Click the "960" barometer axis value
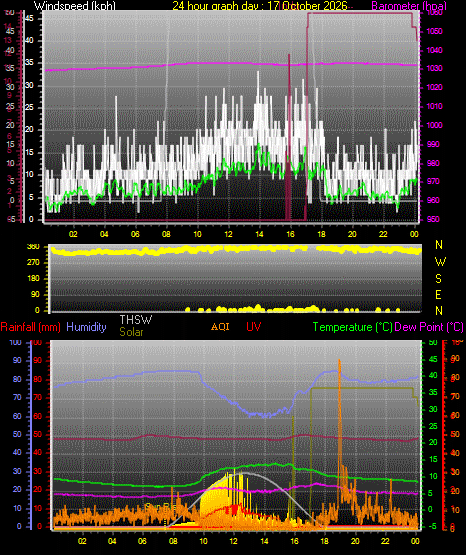Image resolution: width=466 pixels, height=555 pixels. pos(433,200)
